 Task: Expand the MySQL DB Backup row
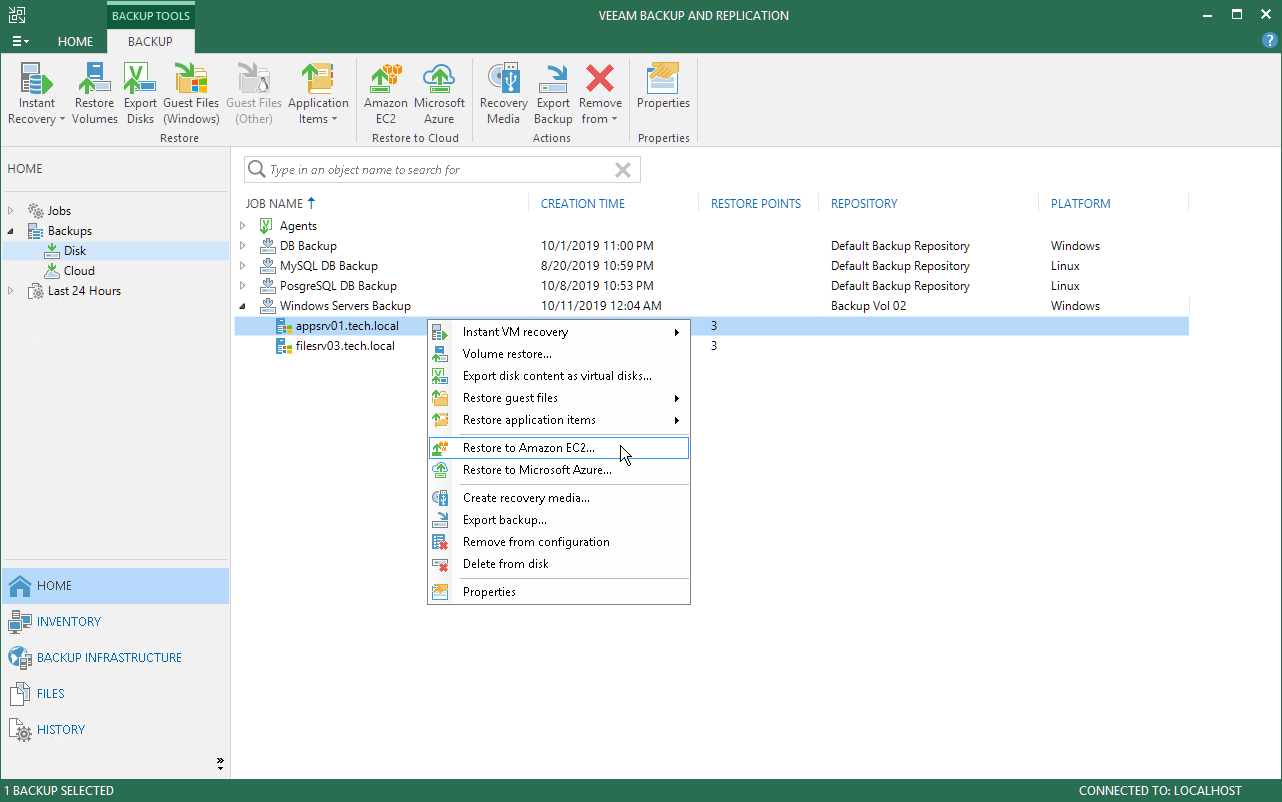point(242,266)
